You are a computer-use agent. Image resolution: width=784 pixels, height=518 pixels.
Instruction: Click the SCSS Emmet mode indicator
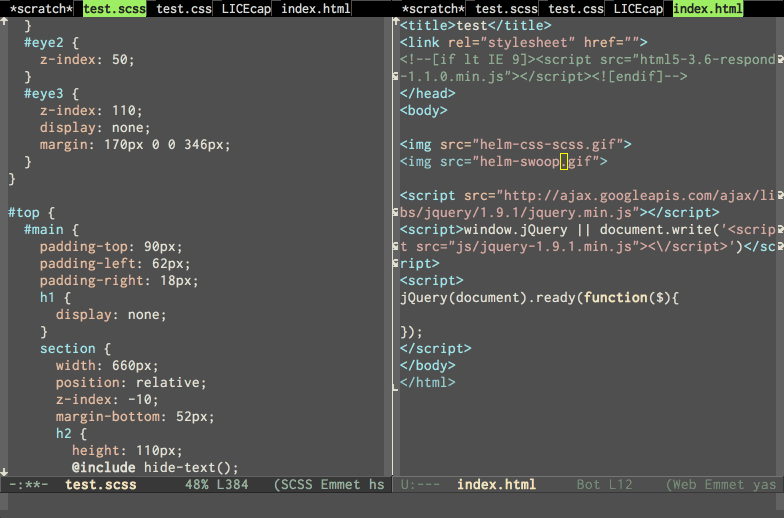(330, 485)
